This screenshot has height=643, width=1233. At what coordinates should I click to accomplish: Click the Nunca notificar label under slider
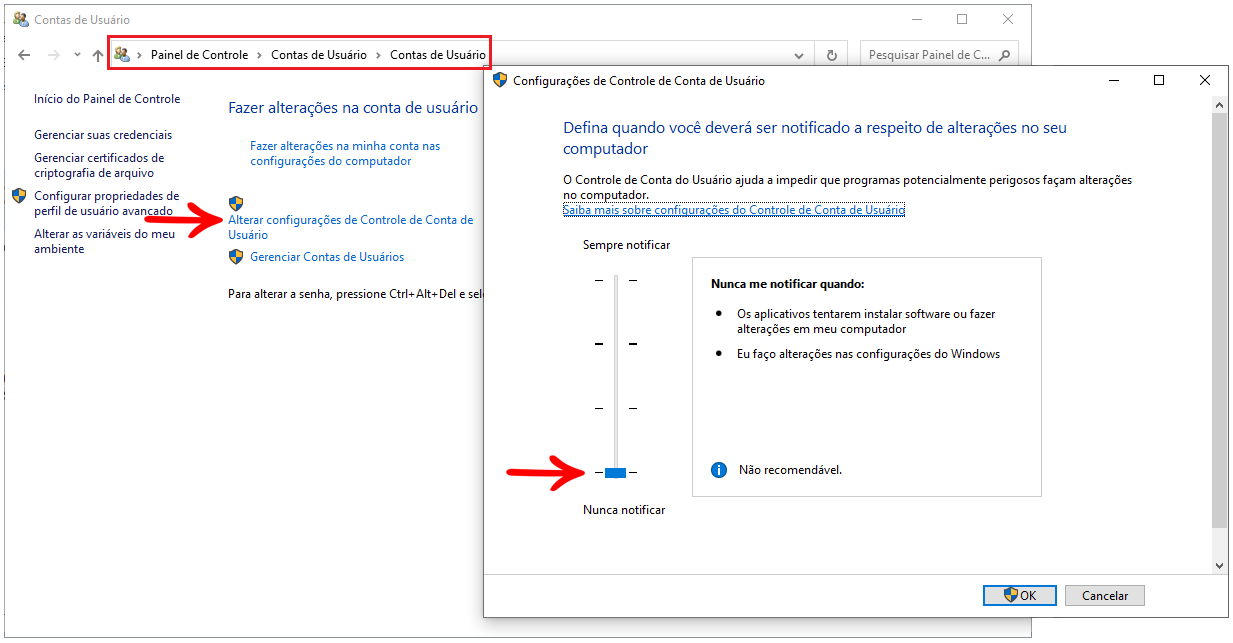click(624, 510)
